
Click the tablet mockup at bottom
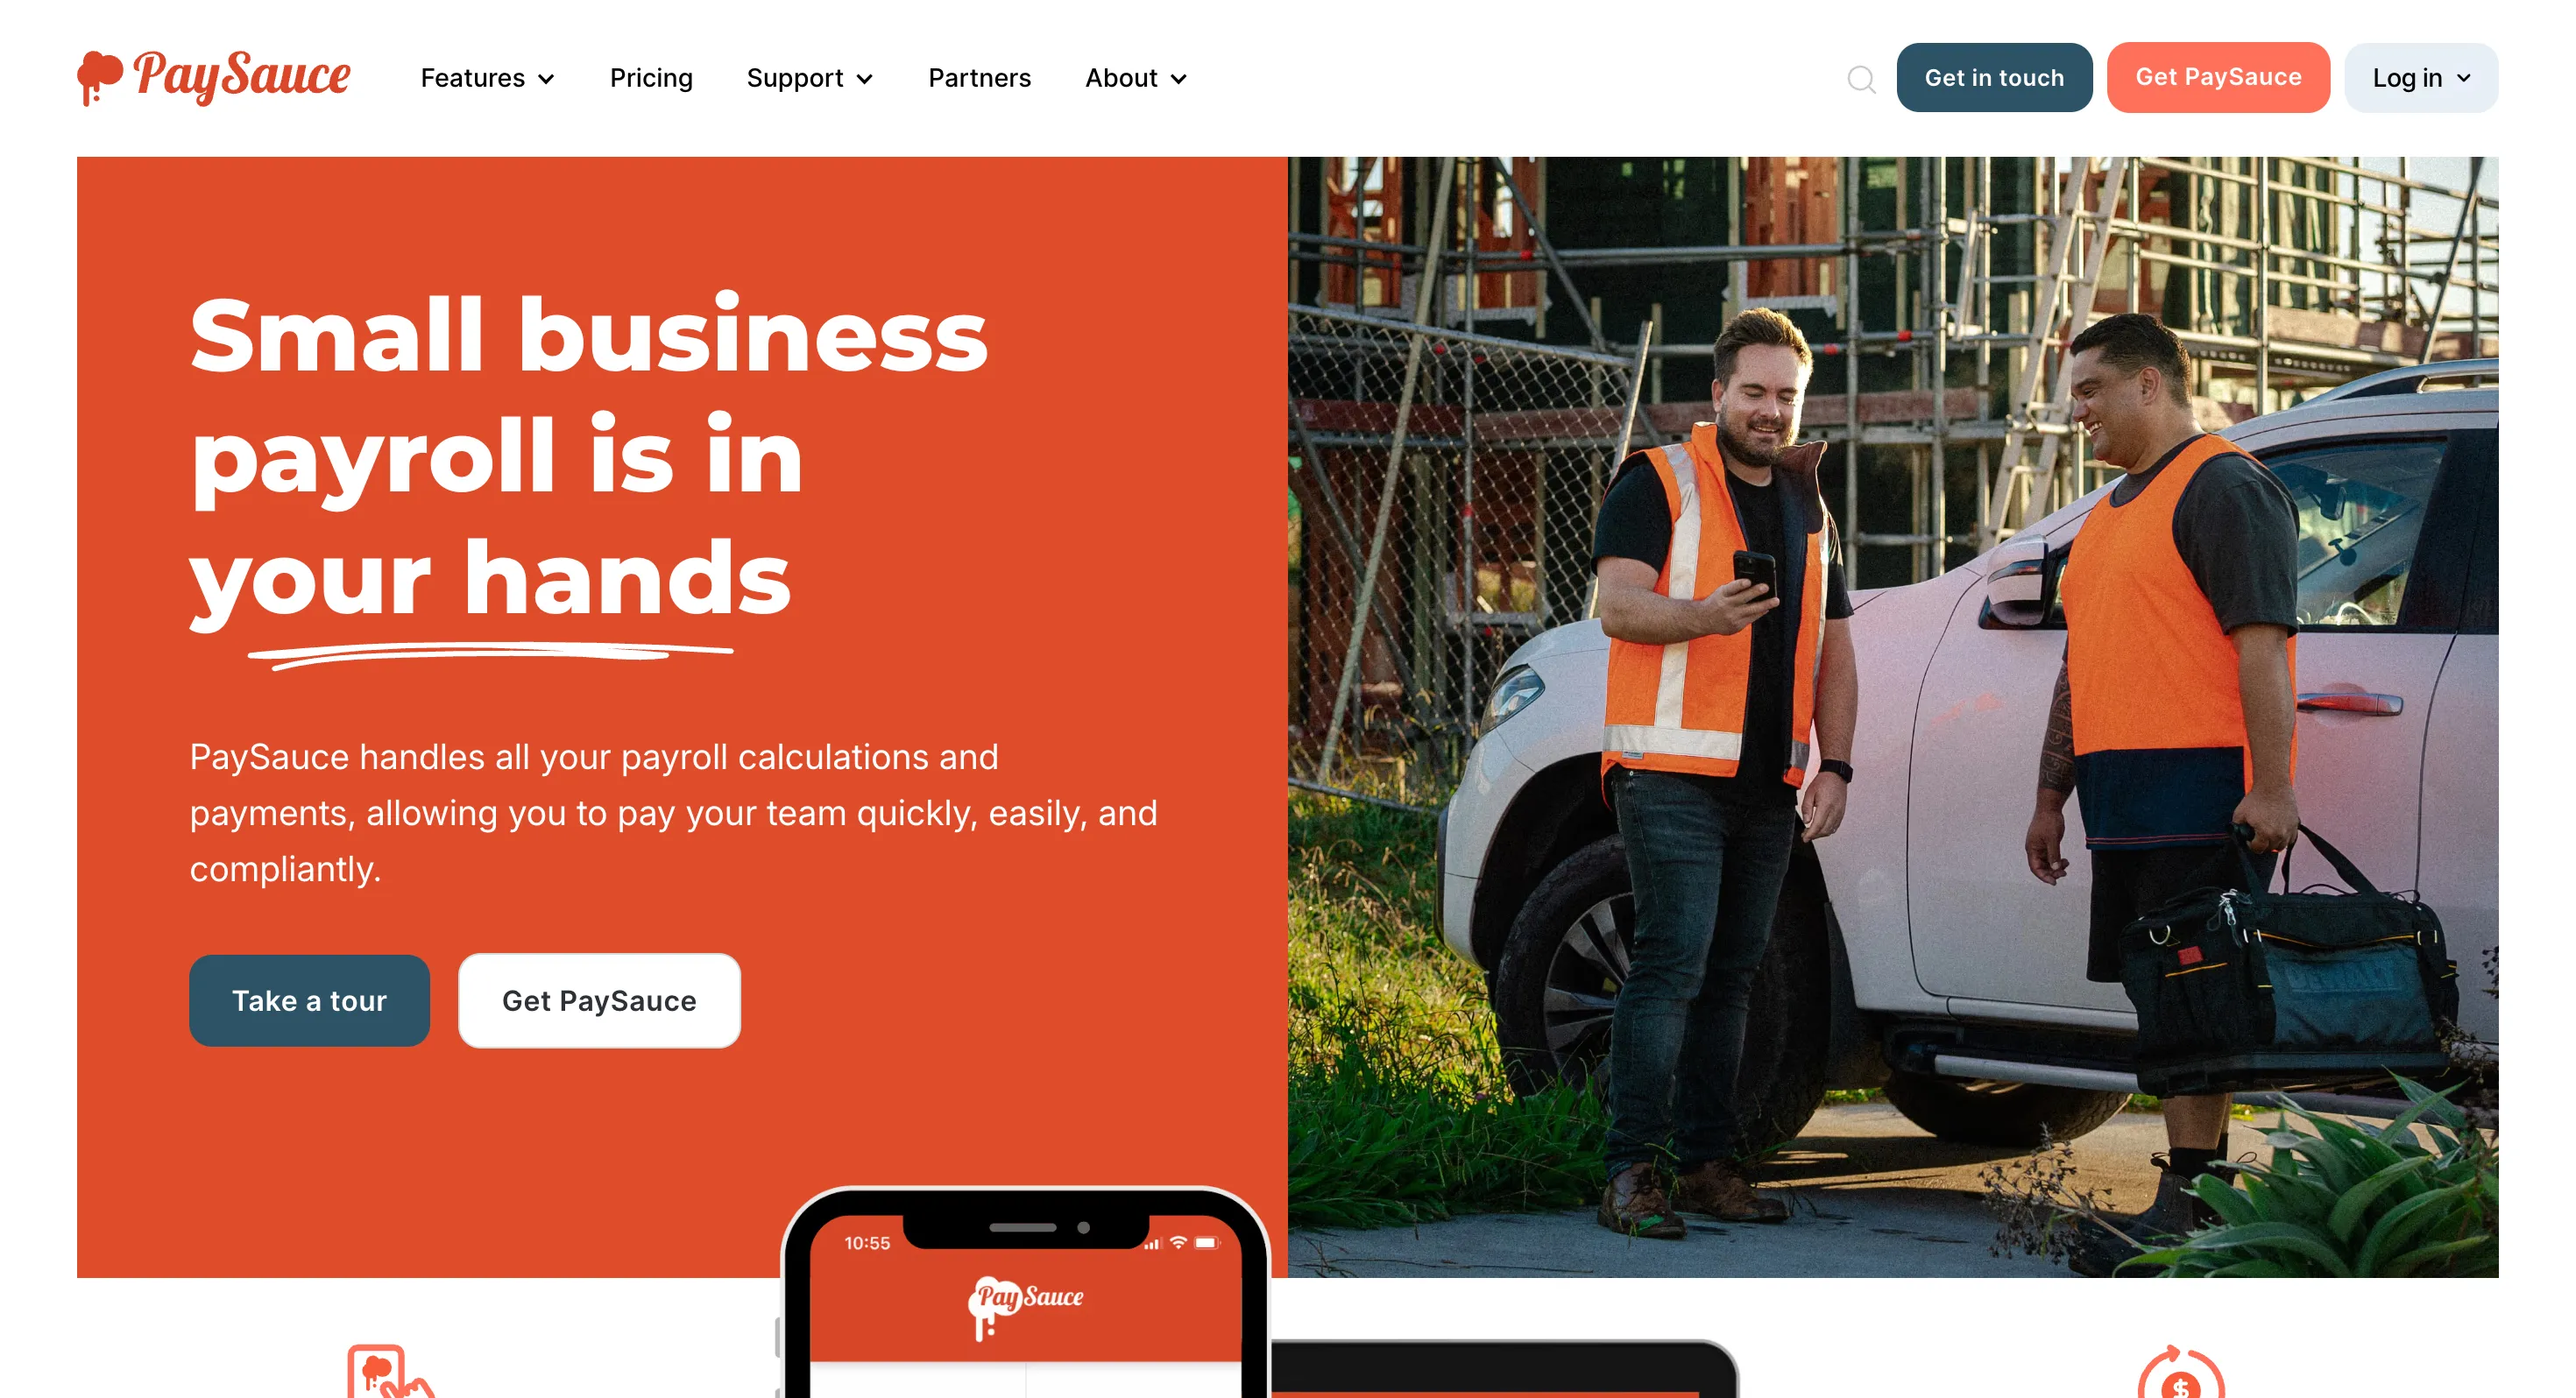1504,1368
